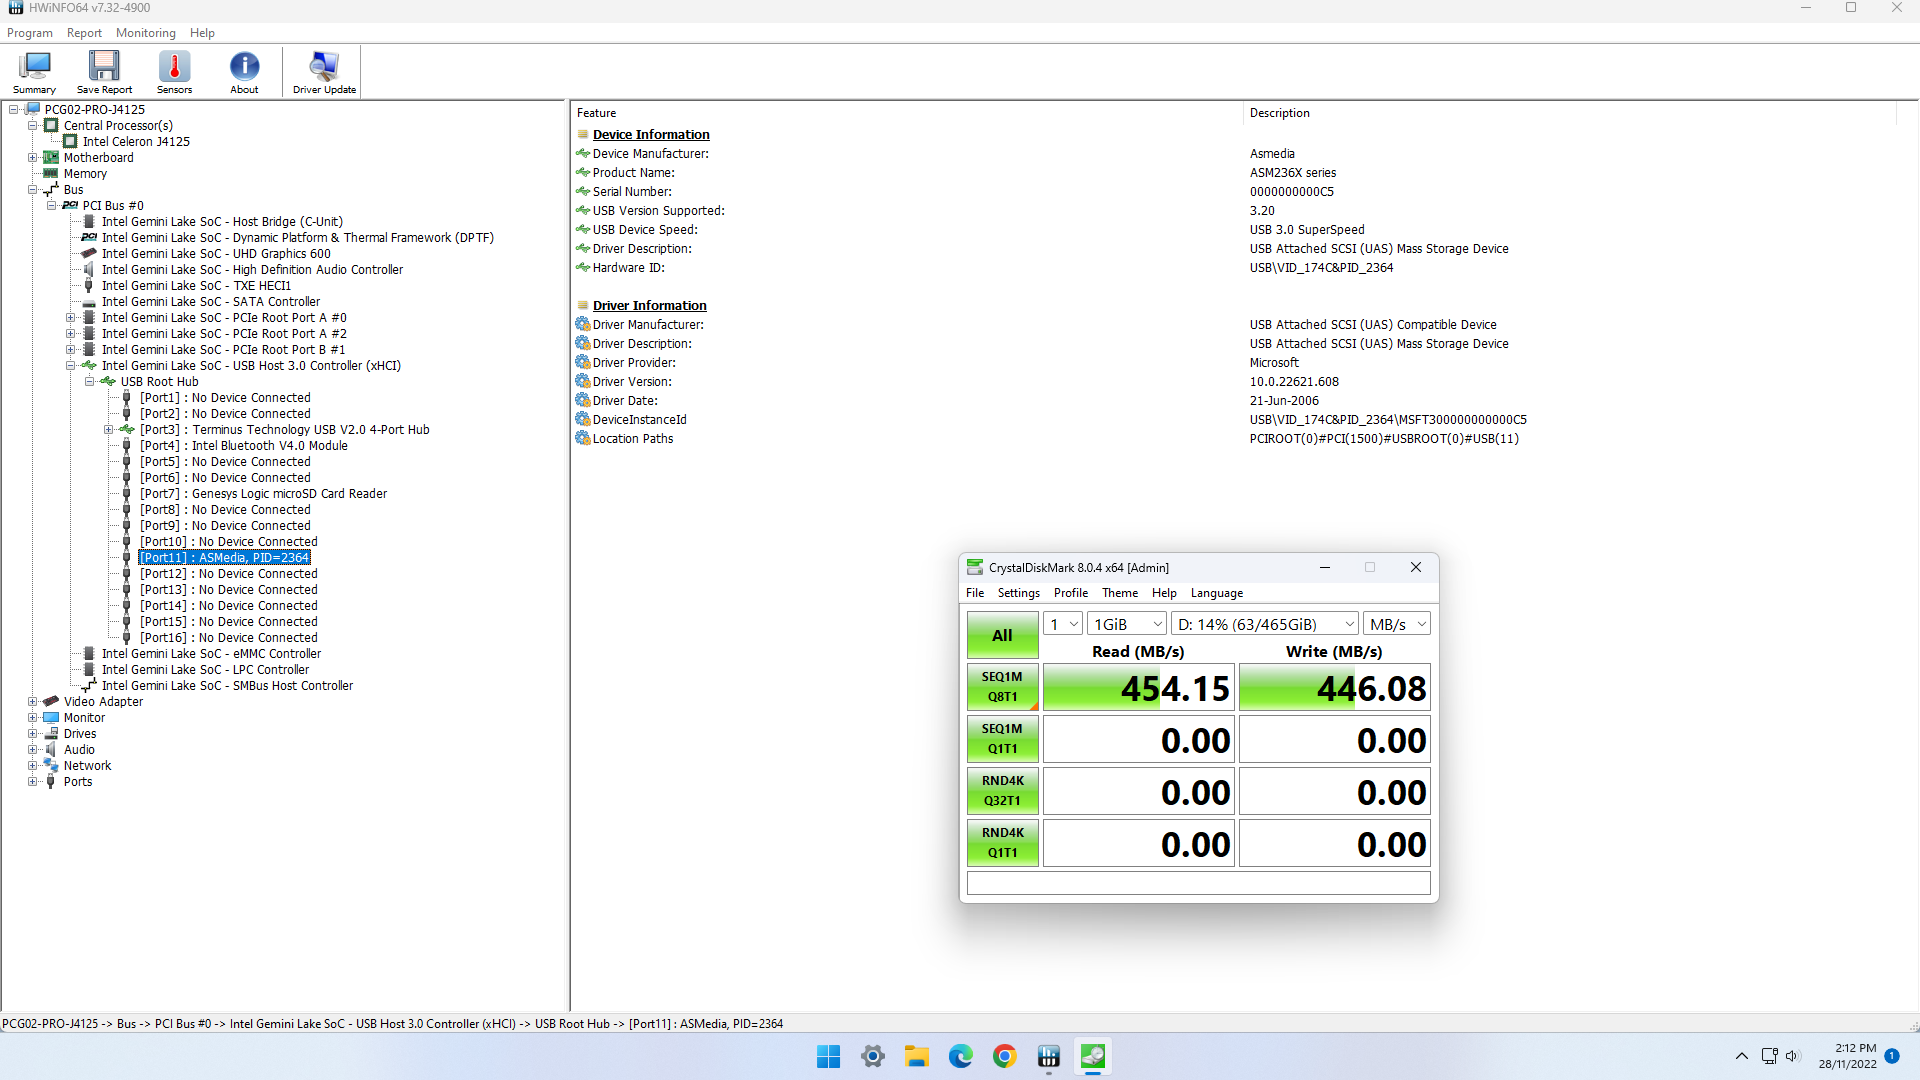This screenshot has height=1080, width=1920.
Task: Click the Driver Manufacturer gear icon
Action: [x=583, y=324]
